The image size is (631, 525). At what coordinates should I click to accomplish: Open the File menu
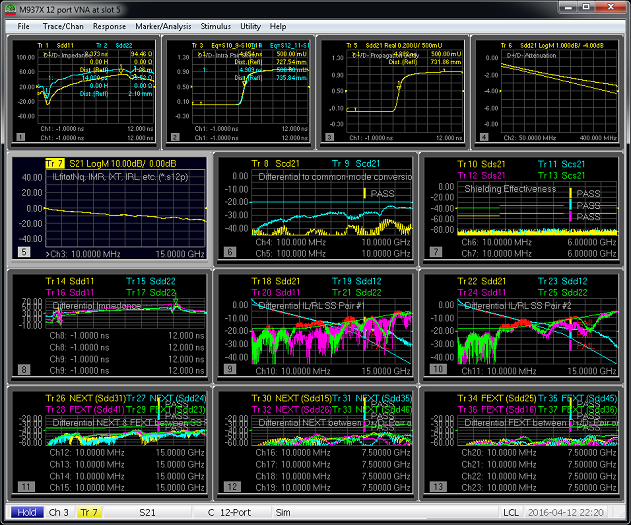tap(23, 25)
